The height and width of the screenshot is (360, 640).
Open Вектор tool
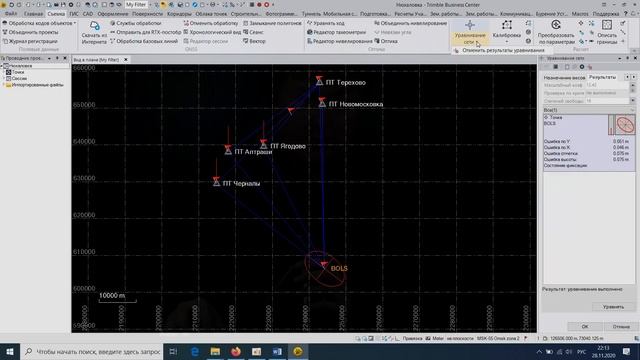click(x=254, y=41)
